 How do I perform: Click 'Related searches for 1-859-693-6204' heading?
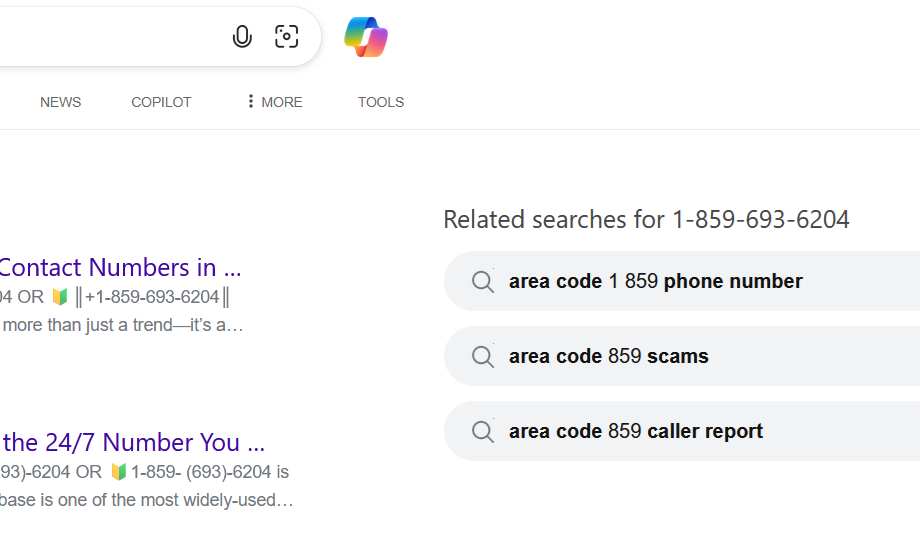pyautogui.click(x=646, y=219)
